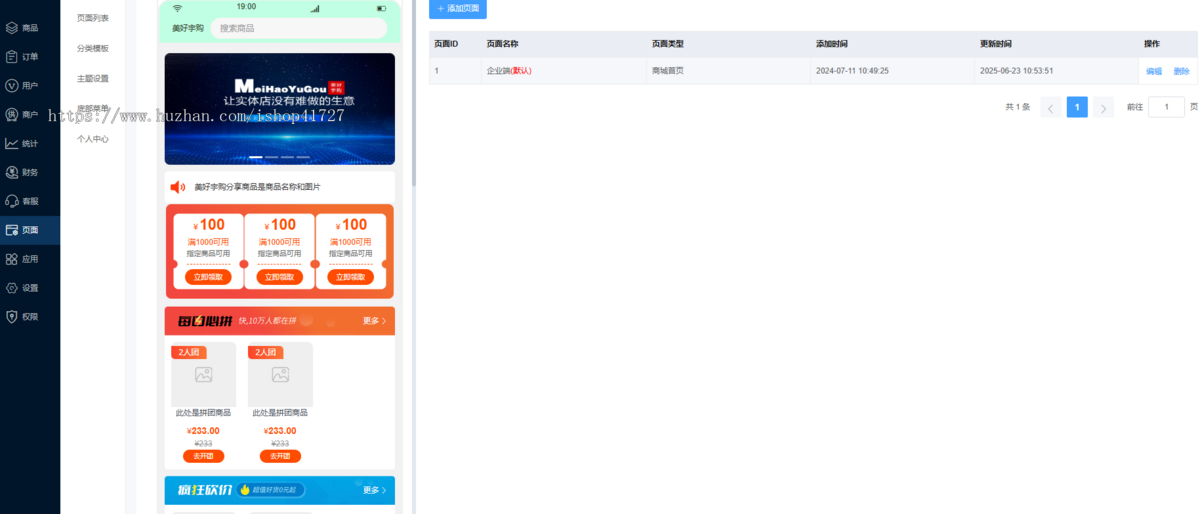This screenshot has height=514, width=1200.
Task: Expand 更多 in the 疯狂砍价 header
Action: click(375, 490)
